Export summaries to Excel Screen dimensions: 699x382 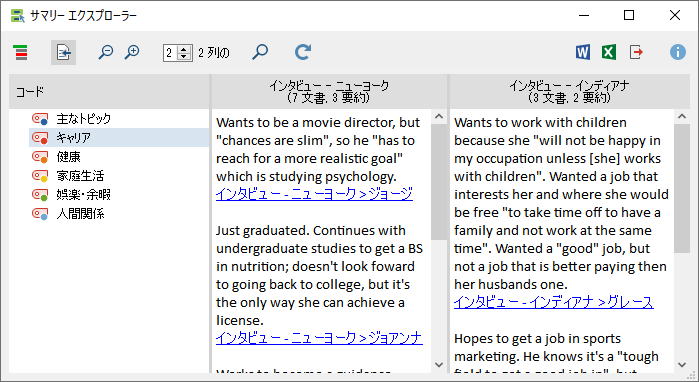609,52
